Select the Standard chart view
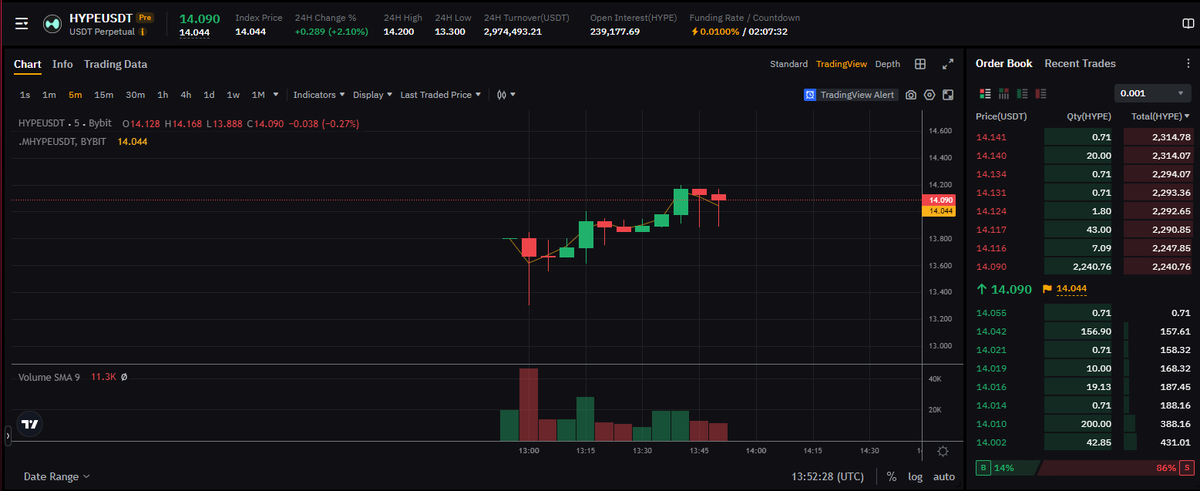The width and height of the screenshot is (1200, 491). pyautogui.click(x=789, y=64)
